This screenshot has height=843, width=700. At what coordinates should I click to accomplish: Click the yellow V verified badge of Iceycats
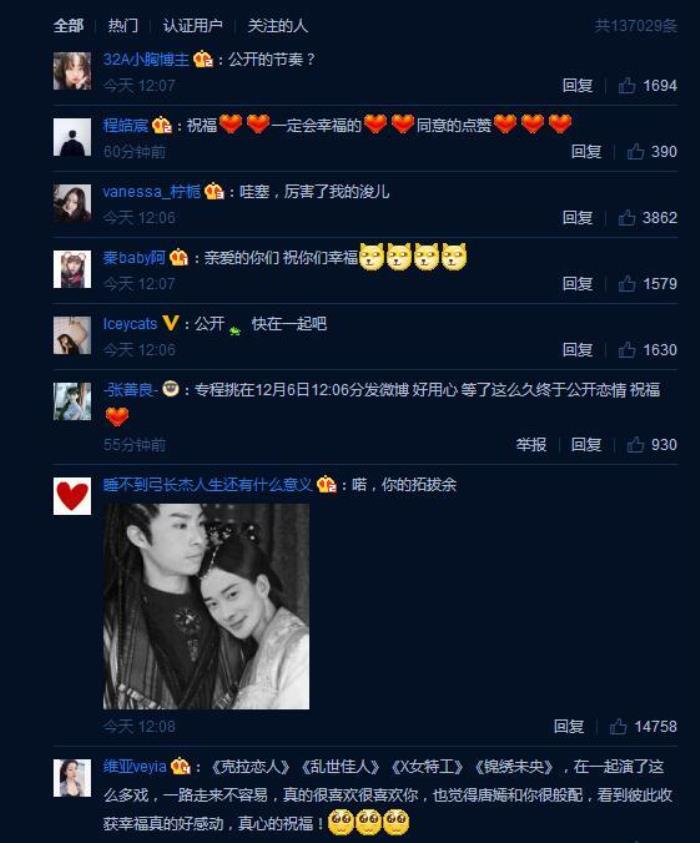coord(170,323)
